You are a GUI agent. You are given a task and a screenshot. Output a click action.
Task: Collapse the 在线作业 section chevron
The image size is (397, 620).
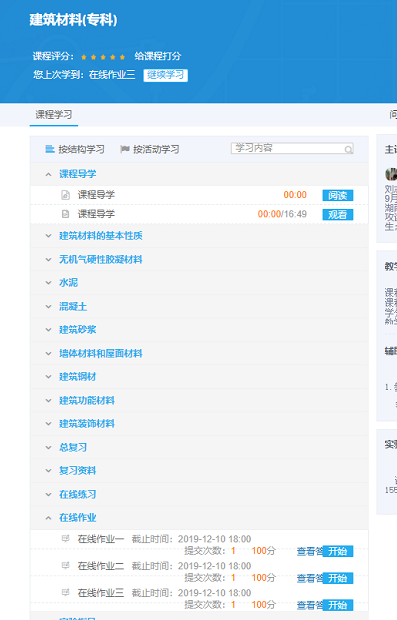tap(49, 518)
